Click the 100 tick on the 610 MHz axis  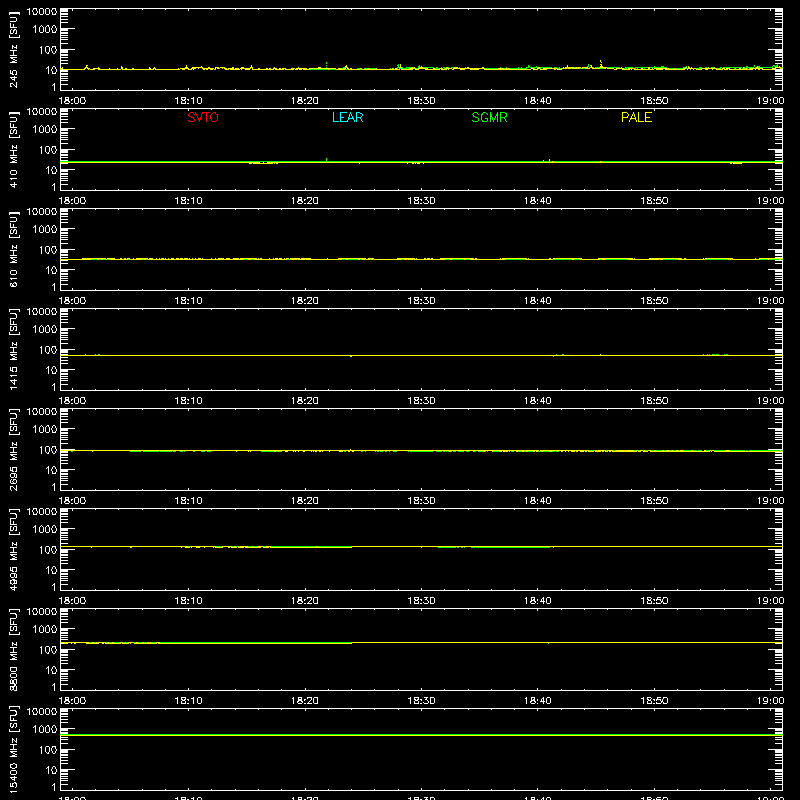point(48,249)
